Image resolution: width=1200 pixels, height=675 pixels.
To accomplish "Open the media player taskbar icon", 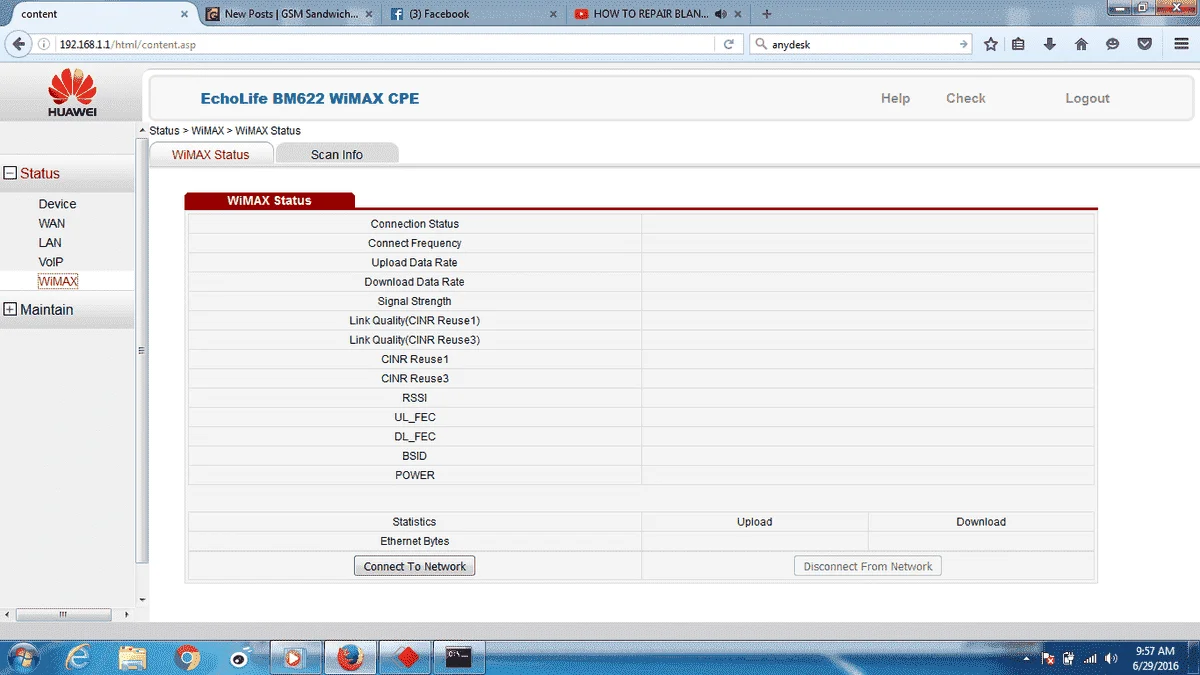I will 294,657.
